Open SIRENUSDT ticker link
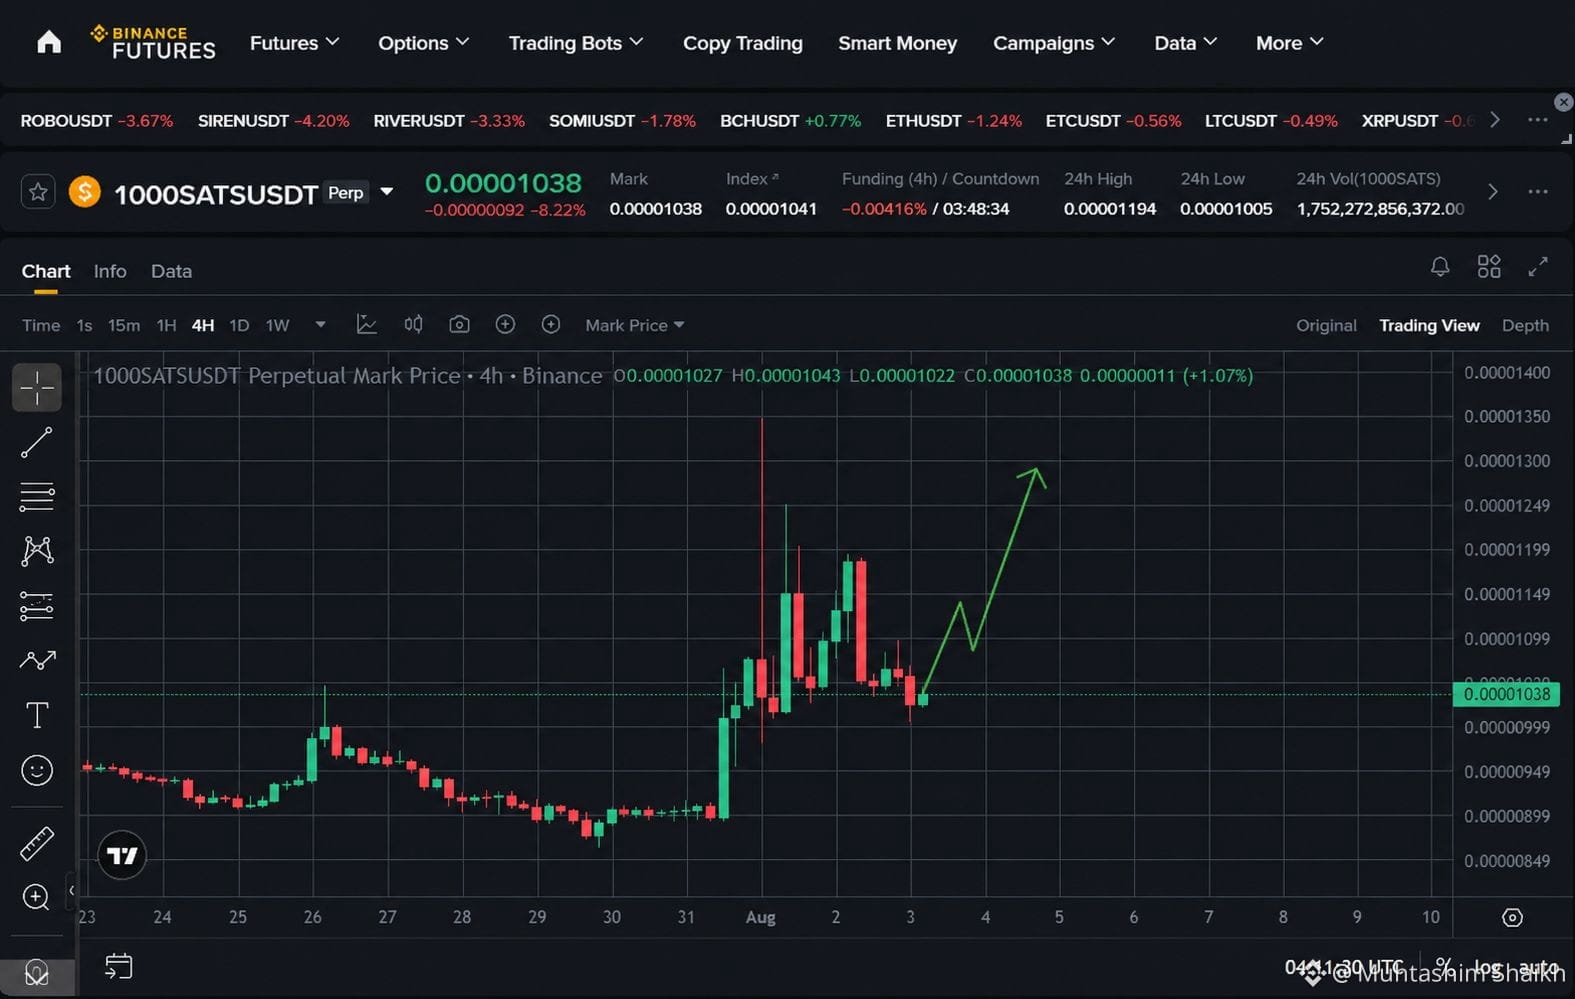Image resolution: width=1575 pixels, height=999 pixels. click(274, 121)
